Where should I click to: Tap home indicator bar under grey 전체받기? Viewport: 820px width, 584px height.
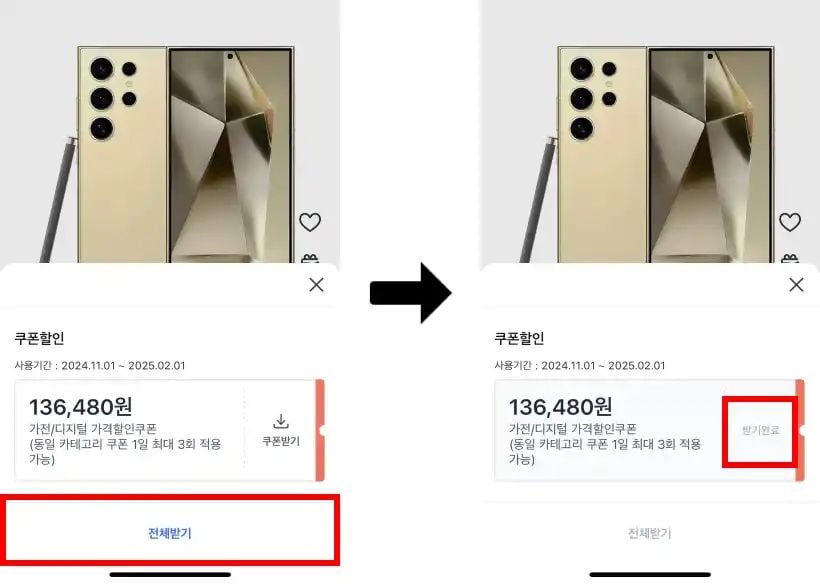tap(650, 575)
